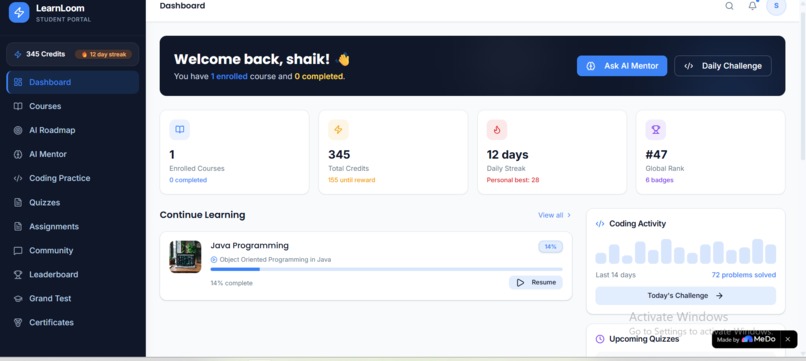
Task: Open Today's Challenge button
Action: (x=686, y=296)
